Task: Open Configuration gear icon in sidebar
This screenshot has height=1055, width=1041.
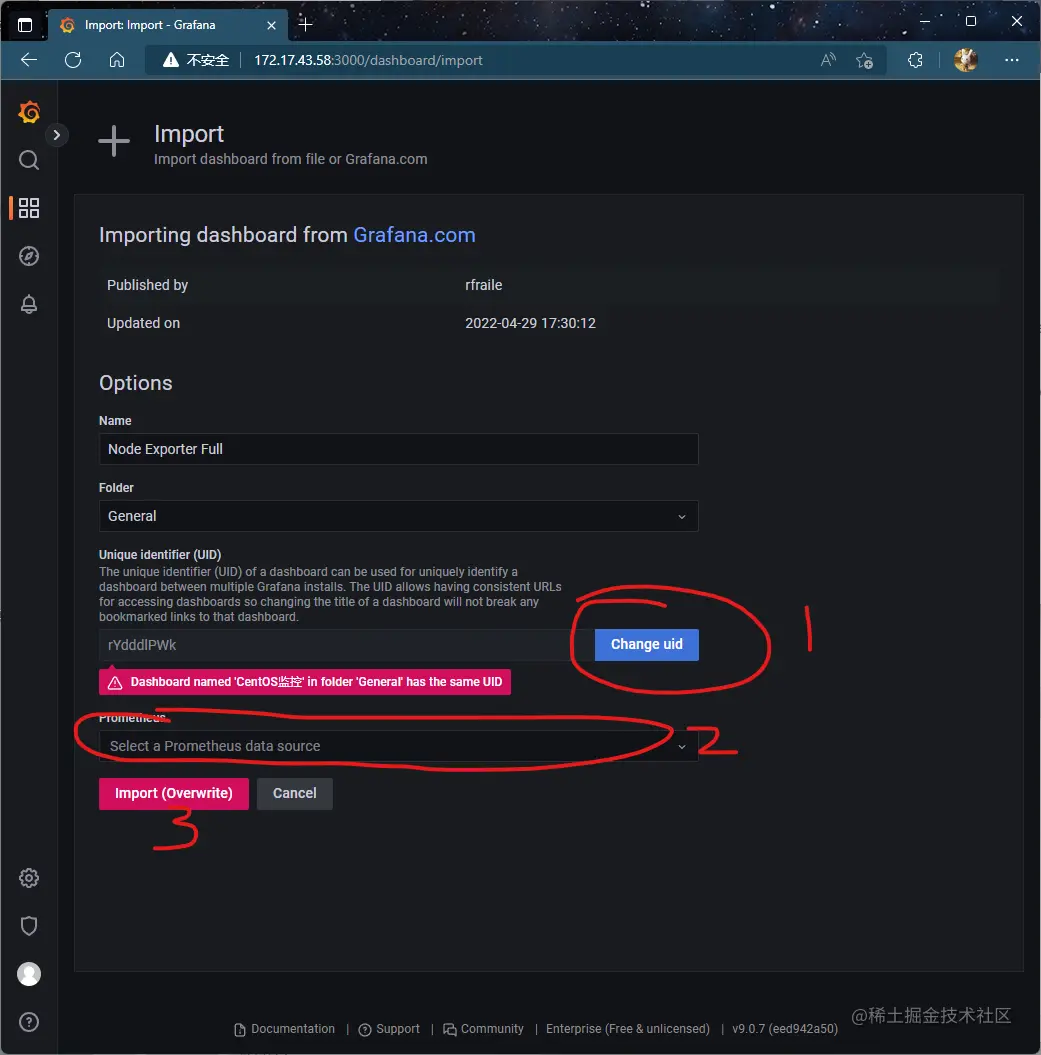Action: pyautogui.click(x=29, y=878)
